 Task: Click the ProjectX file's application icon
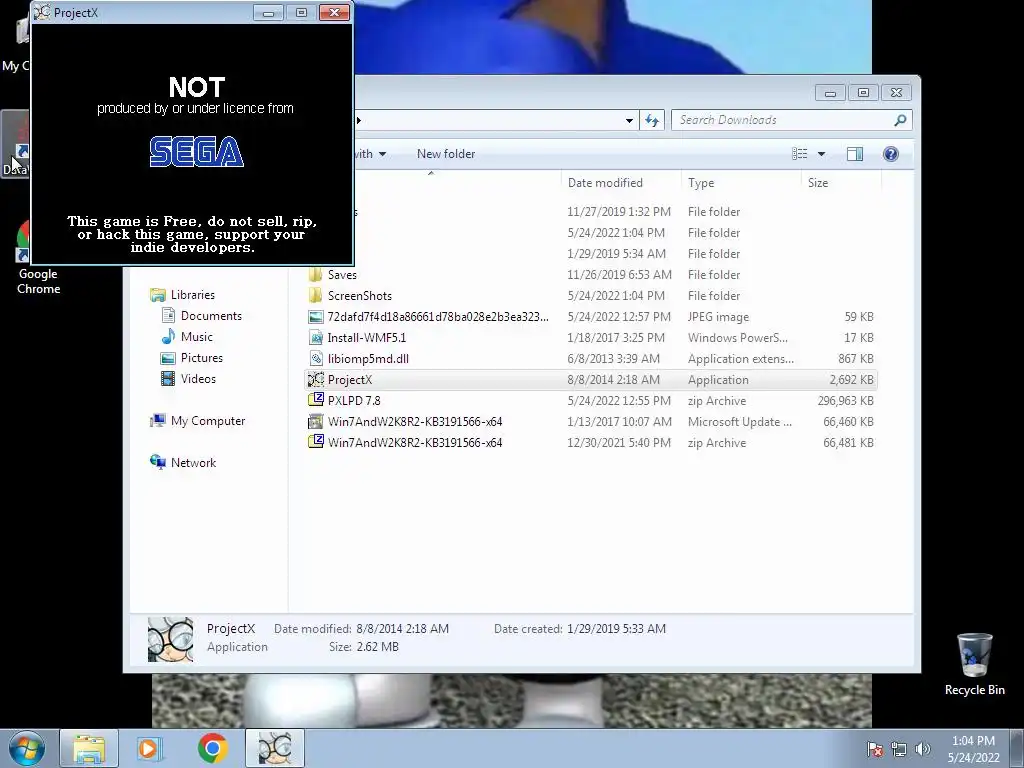316,379
